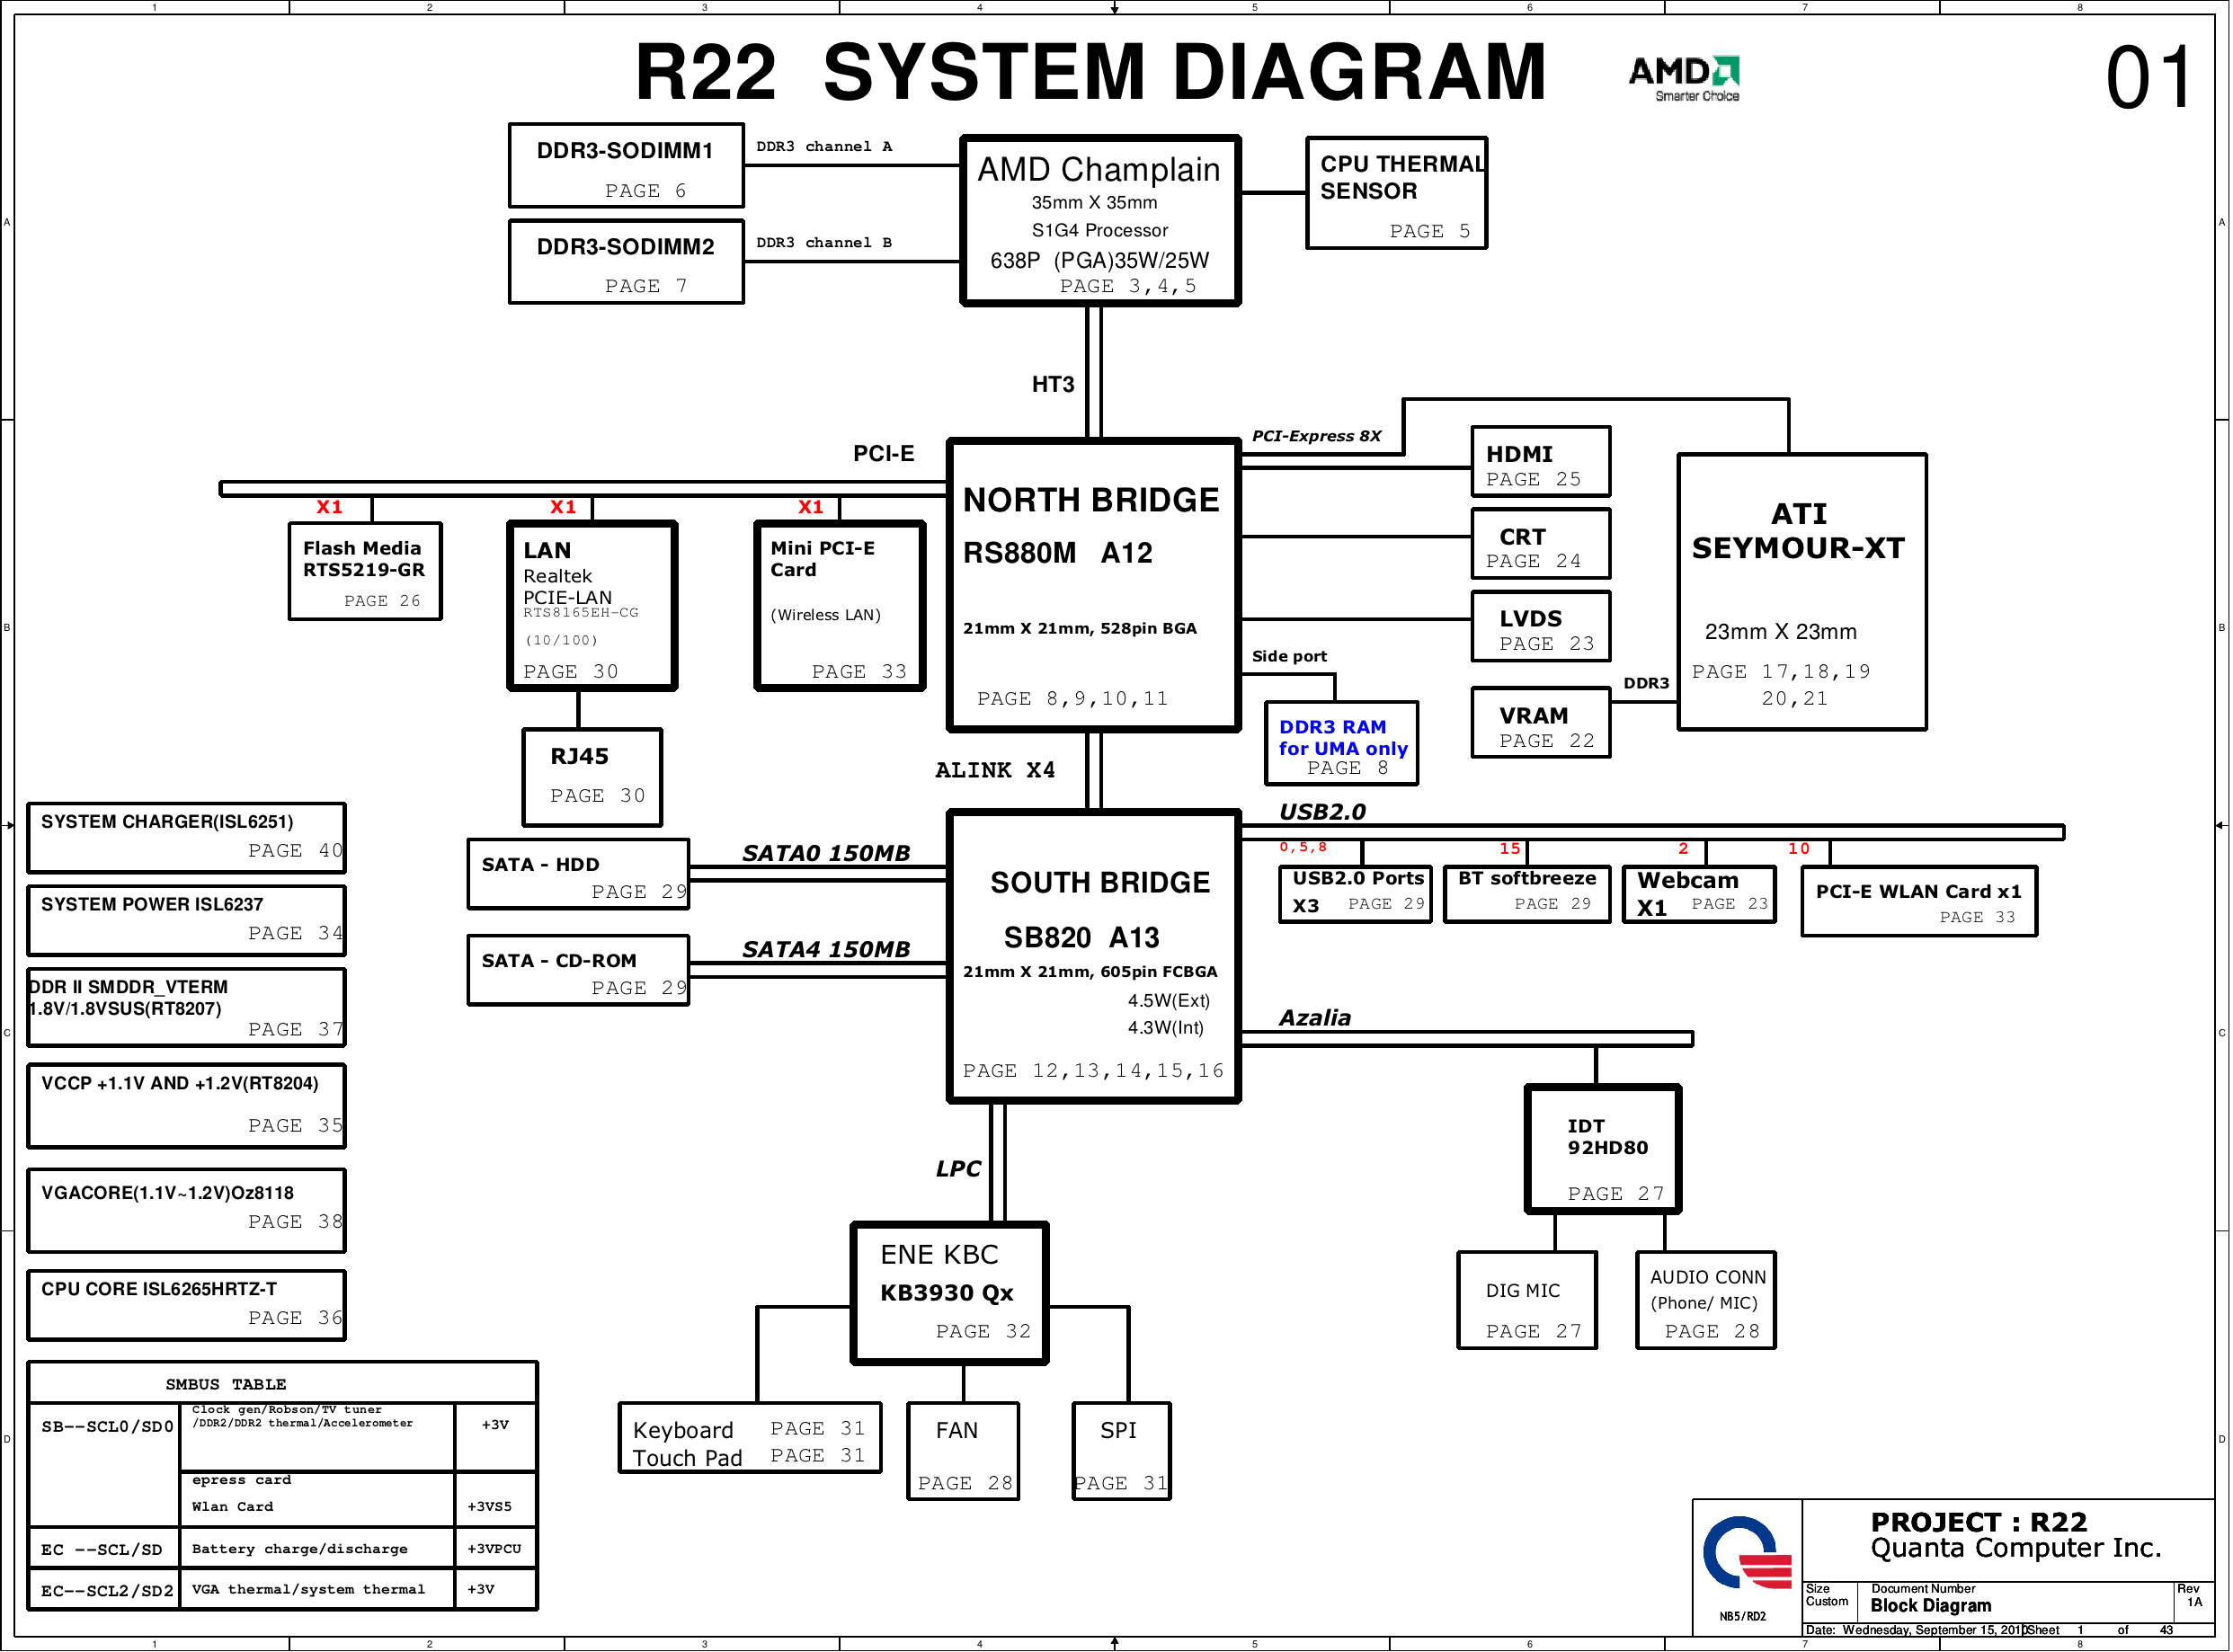Viewport: 2233px width, 1652px height.
Task: Click the Battery charge/discharge cell
Action: 317,1549
